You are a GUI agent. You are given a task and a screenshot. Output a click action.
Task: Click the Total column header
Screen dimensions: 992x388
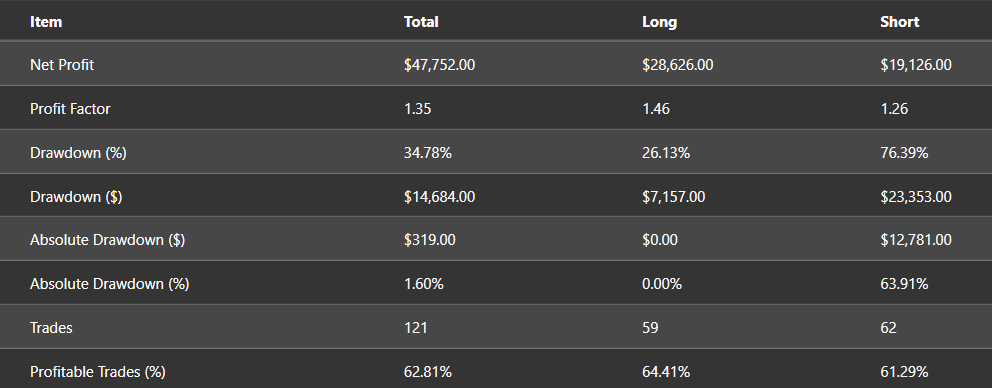[x=421, y=22]
